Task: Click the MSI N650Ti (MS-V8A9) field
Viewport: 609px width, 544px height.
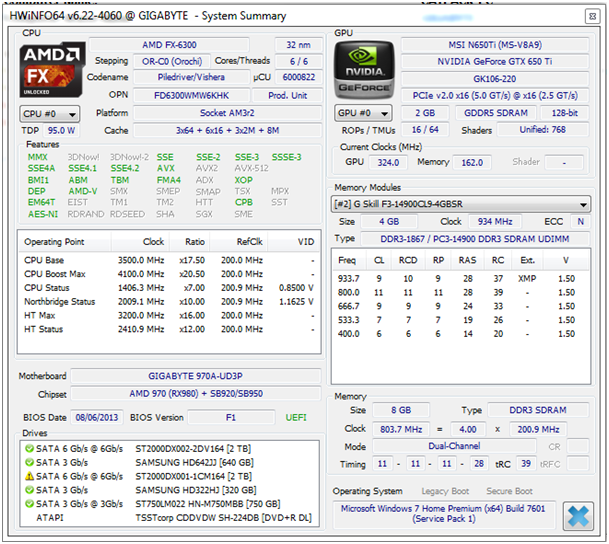Action: click(495, 45)
